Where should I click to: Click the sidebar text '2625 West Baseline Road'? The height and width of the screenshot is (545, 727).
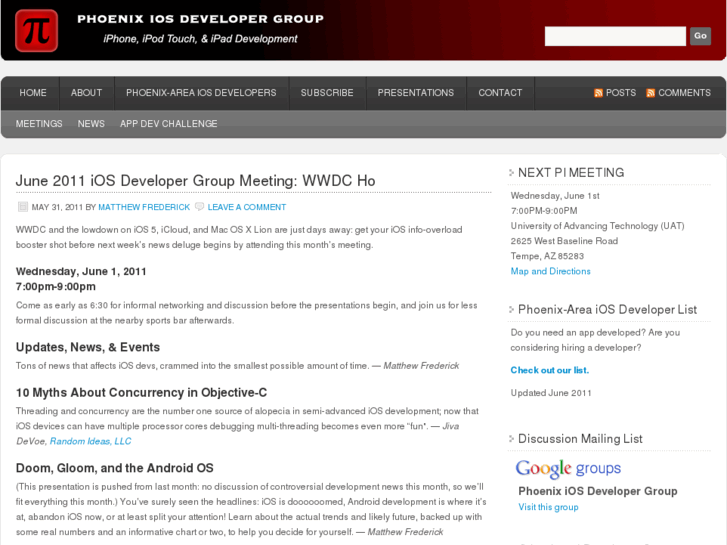point(564,241)
